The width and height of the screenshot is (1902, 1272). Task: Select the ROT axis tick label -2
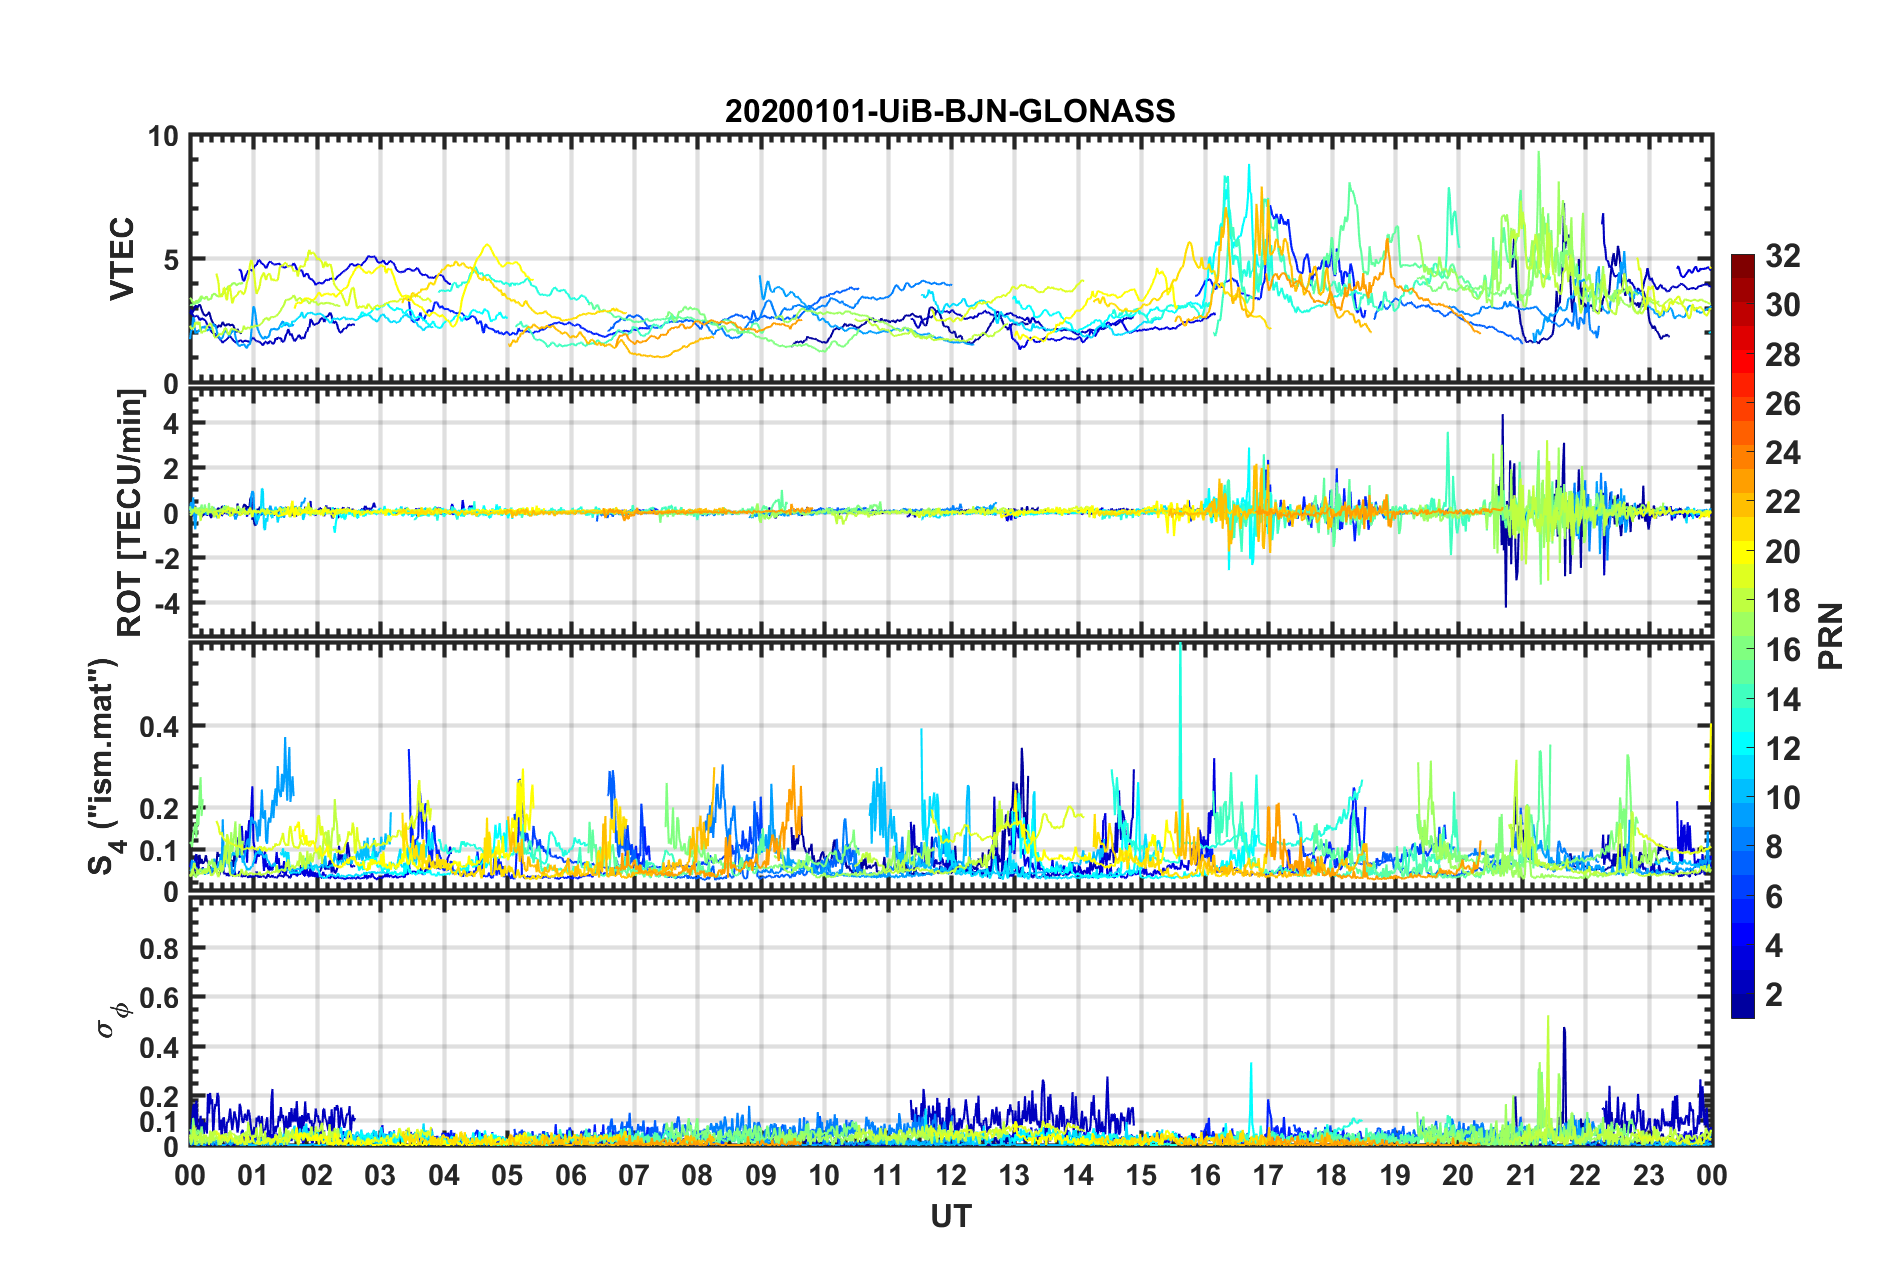coord(166,558)
